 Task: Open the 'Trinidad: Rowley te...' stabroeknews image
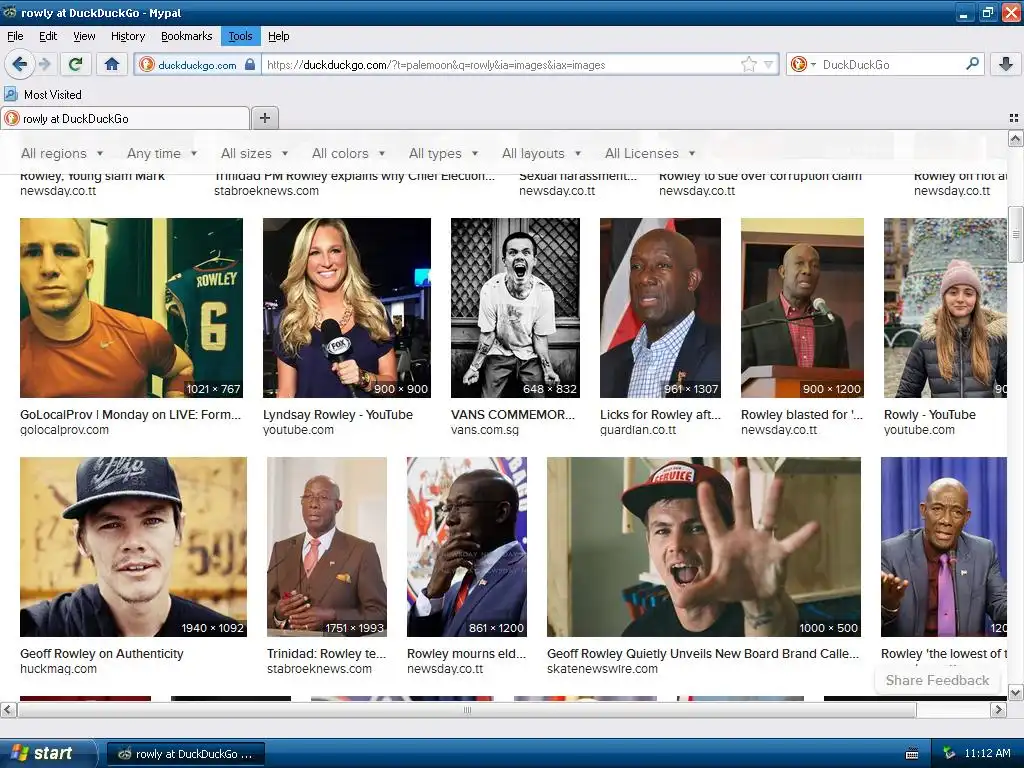click(327, 547)
